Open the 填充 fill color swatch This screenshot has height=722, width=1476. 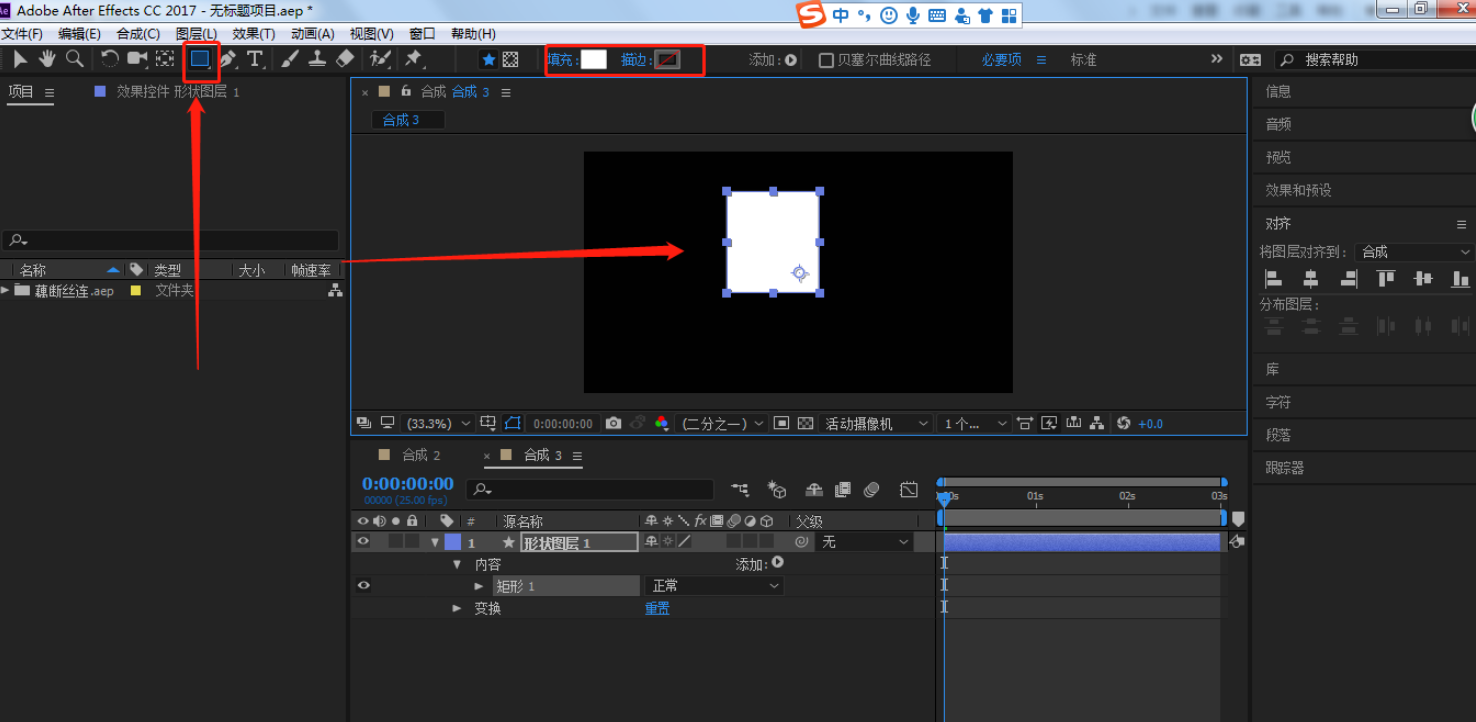click(x=594, y=59)
